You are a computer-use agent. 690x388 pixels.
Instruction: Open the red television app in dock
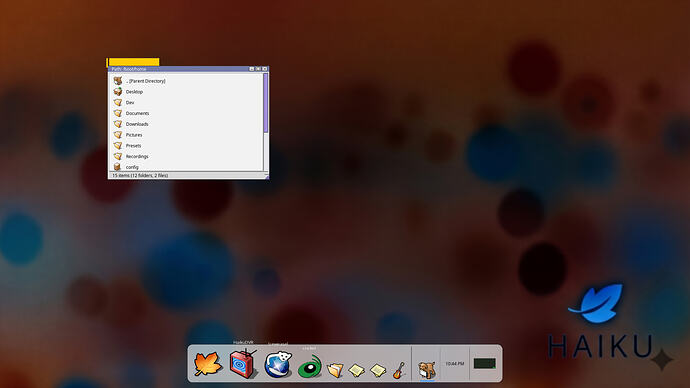pos(242,363)
